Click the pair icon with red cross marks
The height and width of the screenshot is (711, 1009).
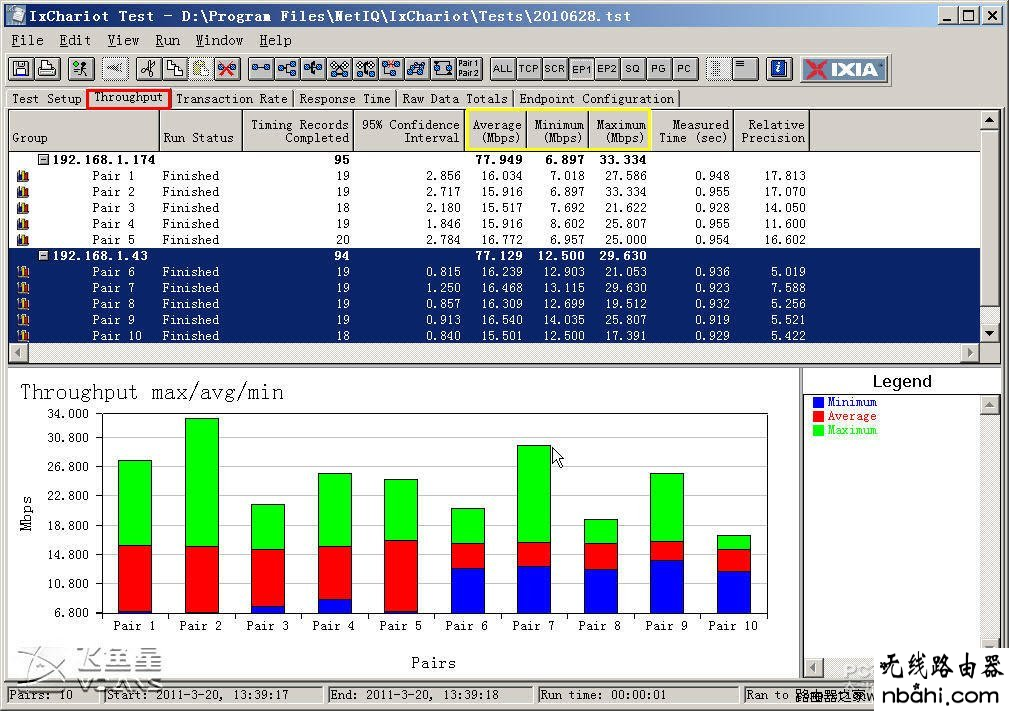(391, 68)
